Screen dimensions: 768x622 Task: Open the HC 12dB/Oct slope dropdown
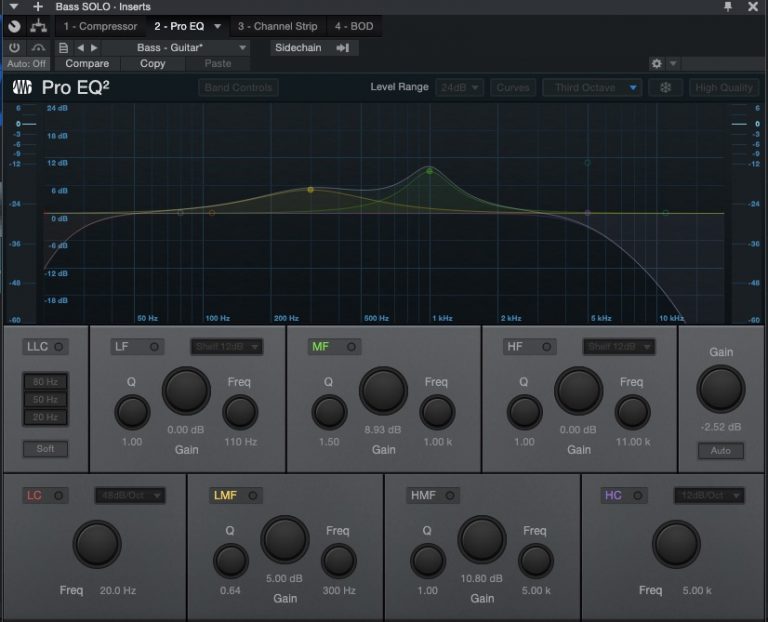point(709,495)
